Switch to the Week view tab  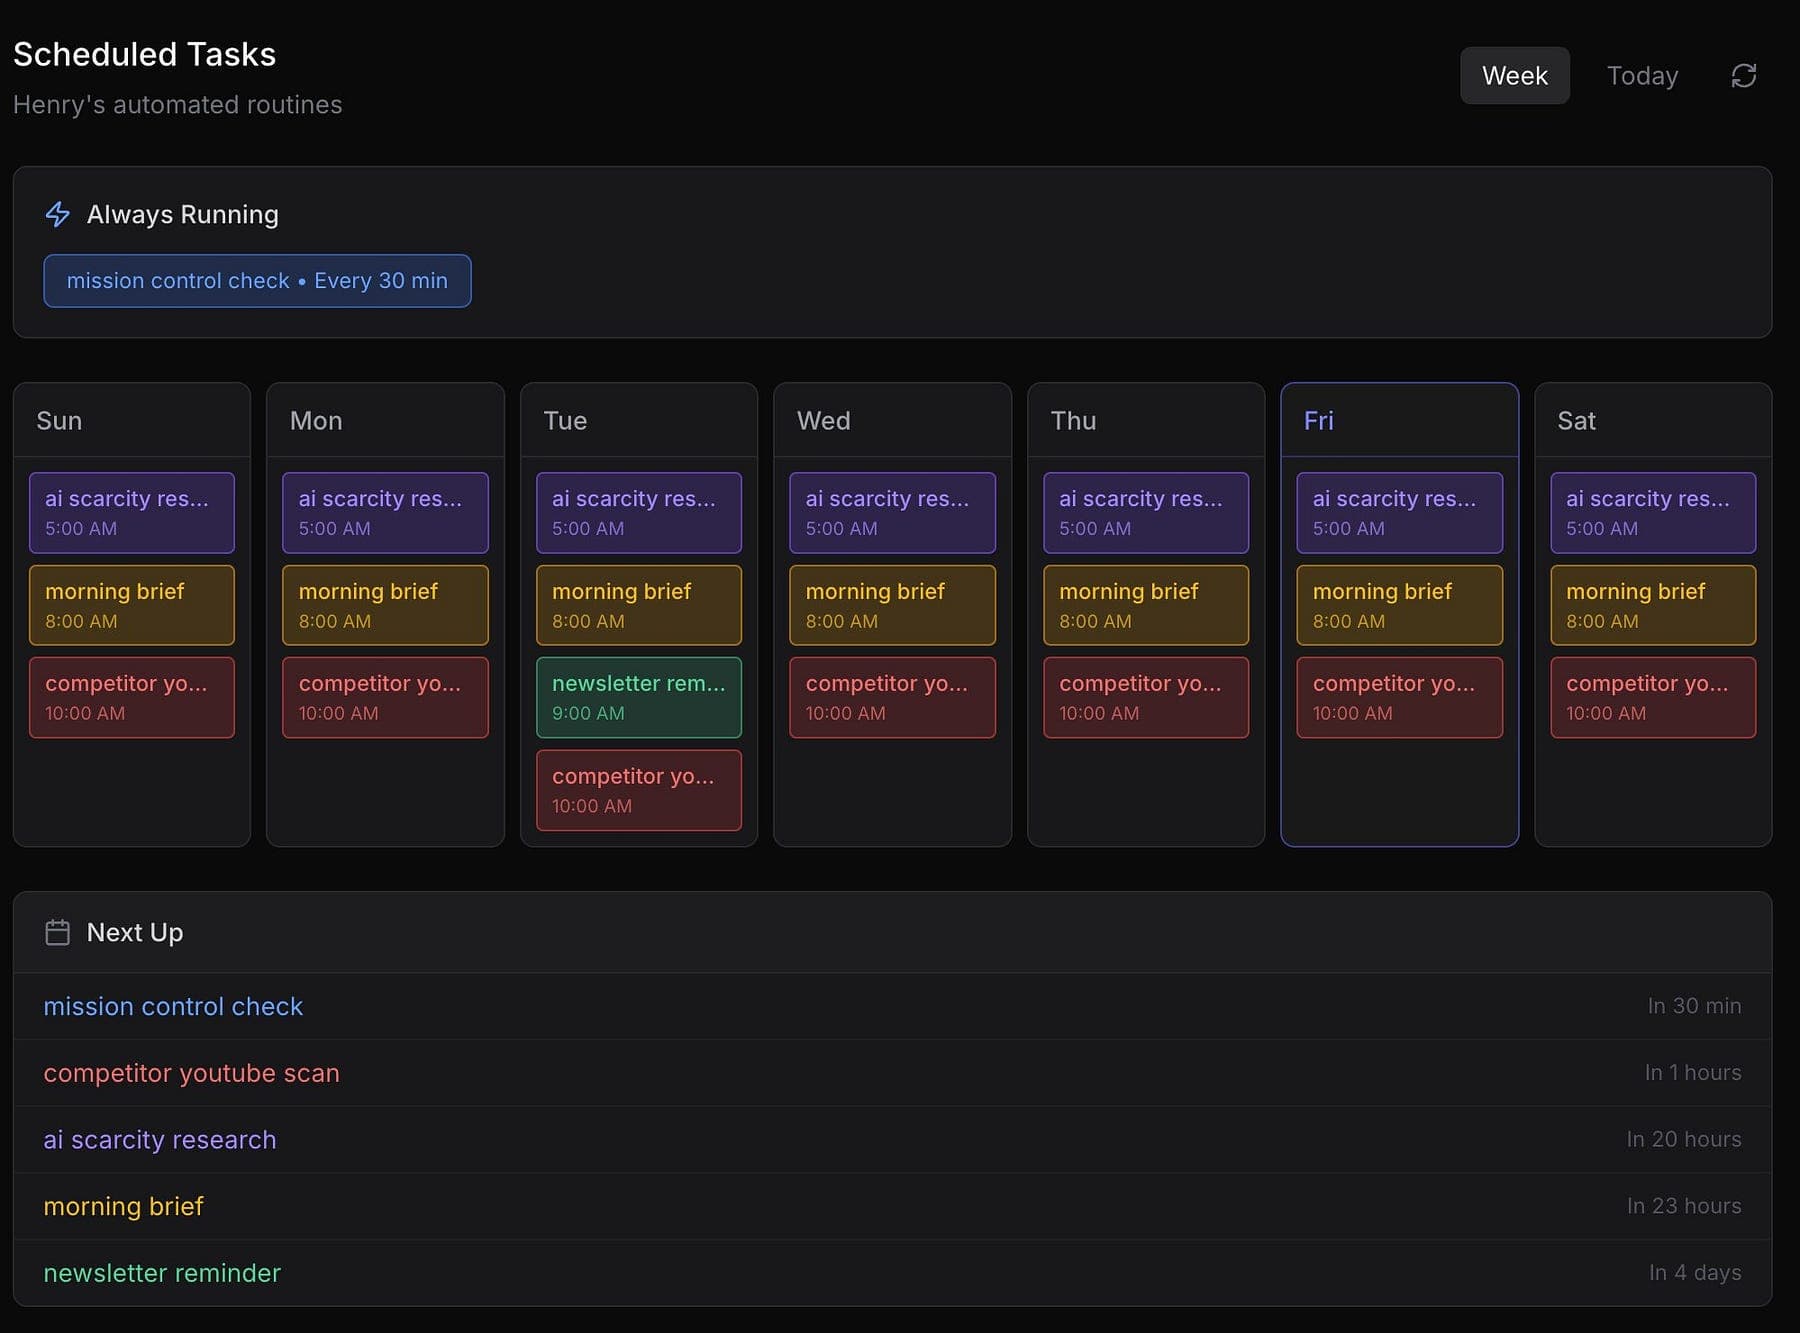coord(1514,76)
